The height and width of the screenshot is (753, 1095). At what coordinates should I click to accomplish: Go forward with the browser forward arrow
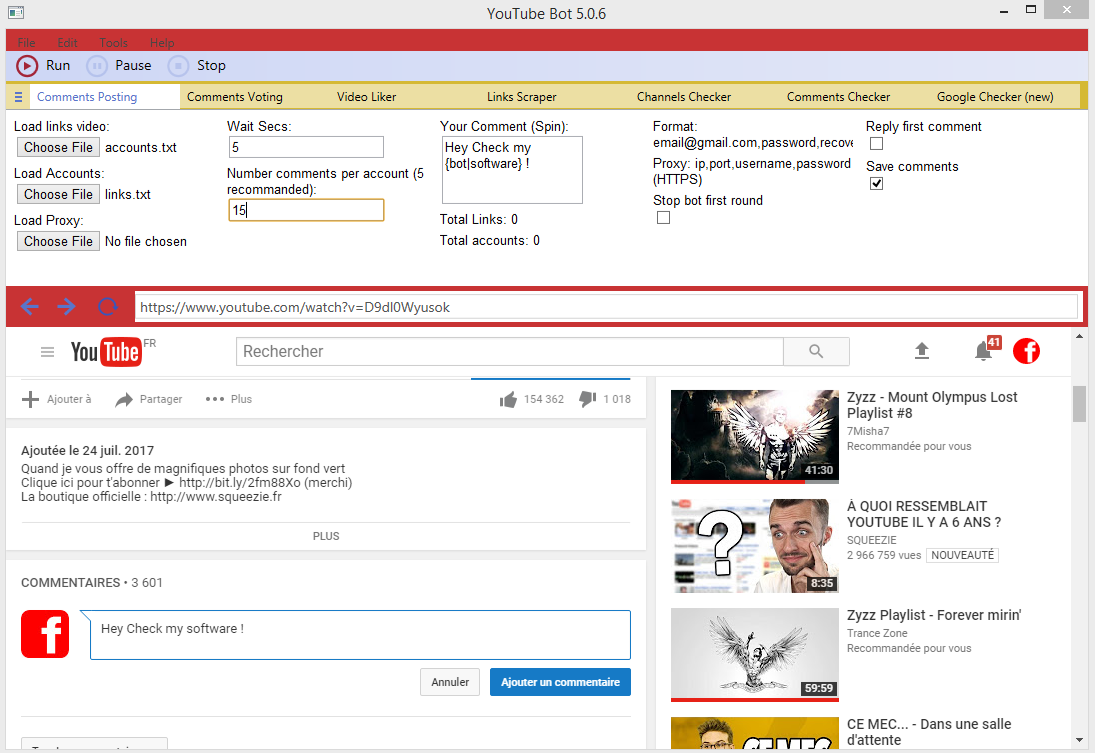tap(66, 307)
